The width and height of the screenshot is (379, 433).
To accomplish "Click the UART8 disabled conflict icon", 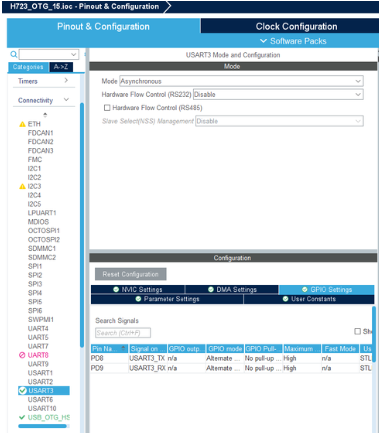I will 22,355.
